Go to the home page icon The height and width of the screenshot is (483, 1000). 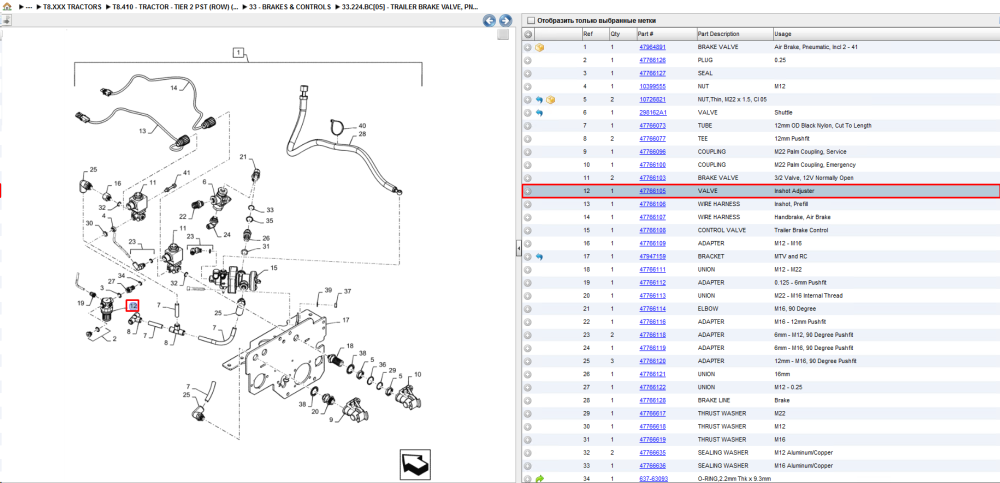[x=7, y=6]
